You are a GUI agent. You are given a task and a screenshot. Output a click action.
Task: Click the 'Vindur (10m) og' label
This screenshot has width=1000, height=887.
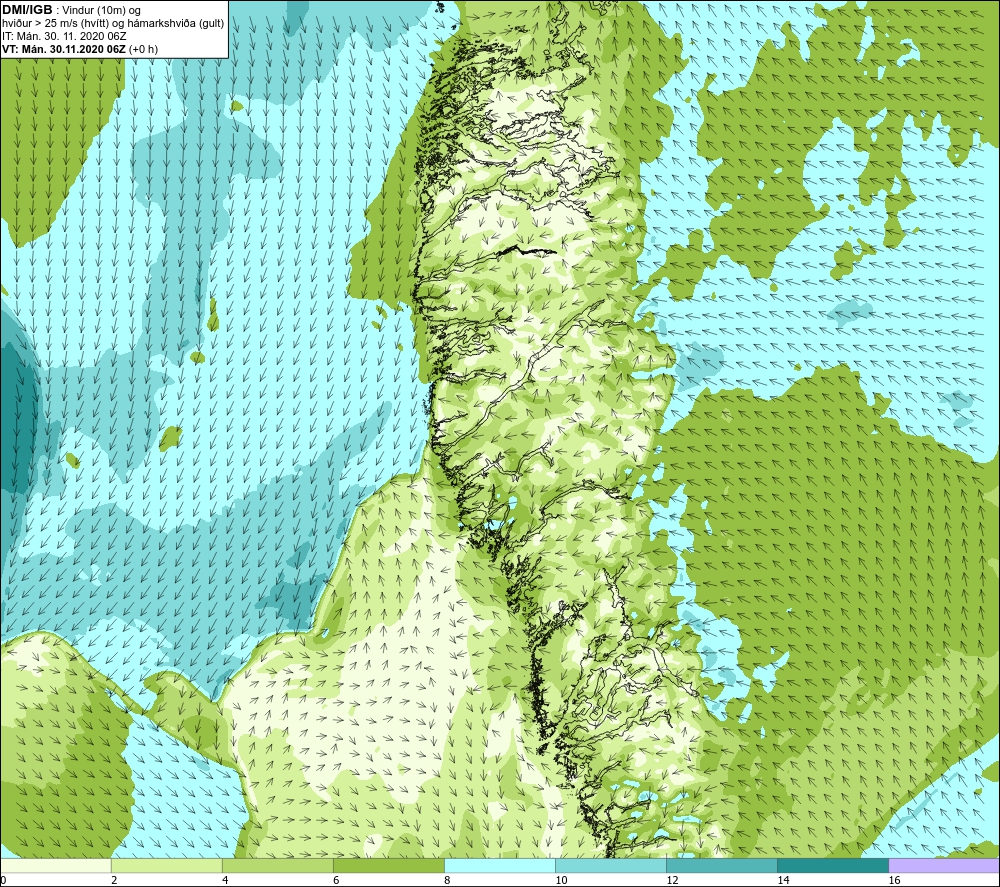[x=101, y=11]
